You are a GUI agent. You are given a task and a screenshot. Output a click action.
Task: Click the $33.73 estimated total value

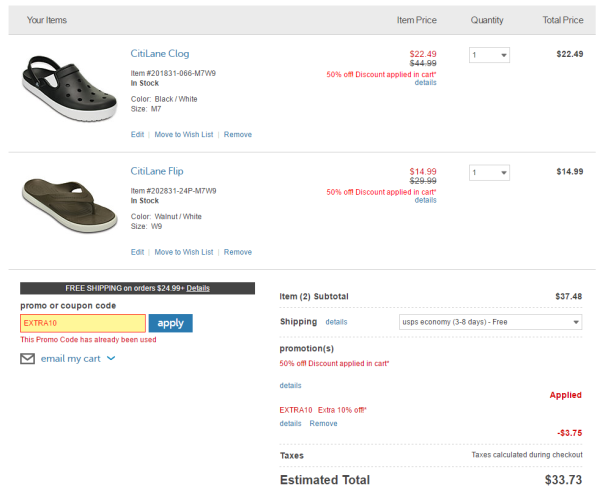(x=563, y=480)
